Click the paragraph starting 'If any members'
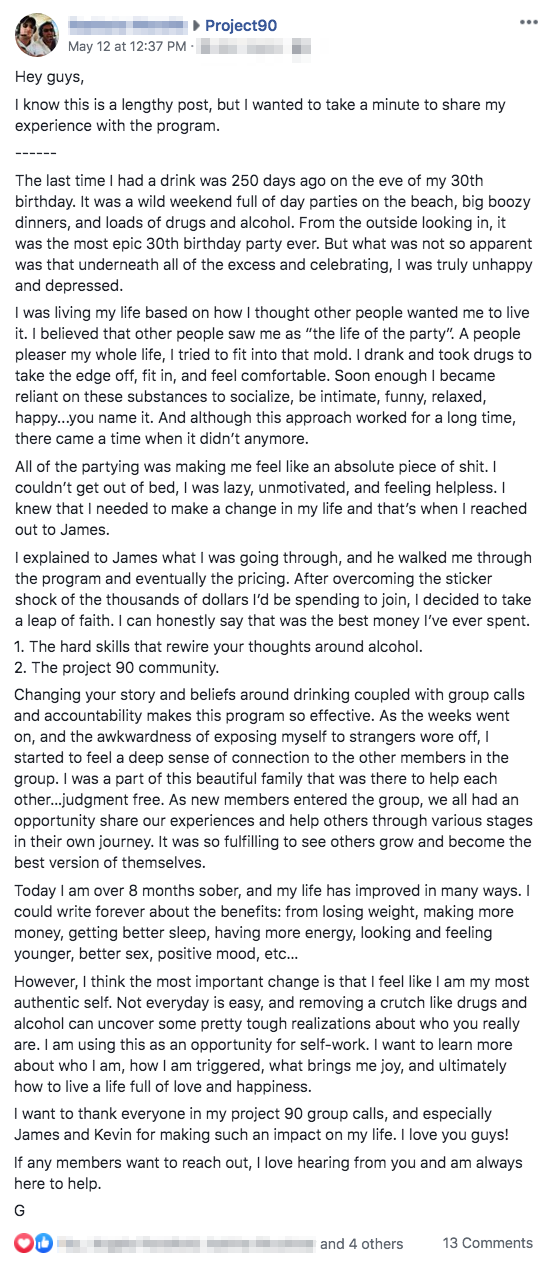The width and height of the screenshot is (548, 1261). (269, 1172)
